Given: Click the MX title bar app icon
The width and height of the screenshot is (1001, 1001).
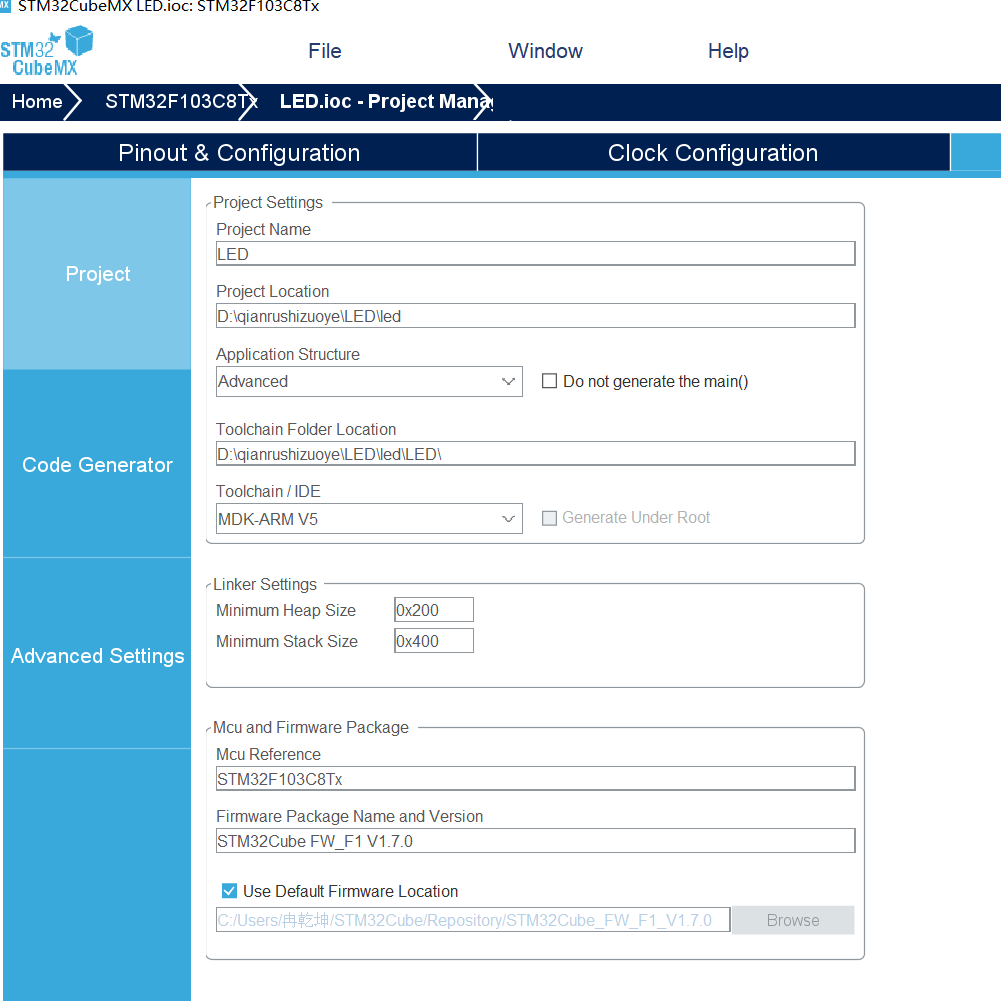Looking at the screenshot, I should click(5, 6).
